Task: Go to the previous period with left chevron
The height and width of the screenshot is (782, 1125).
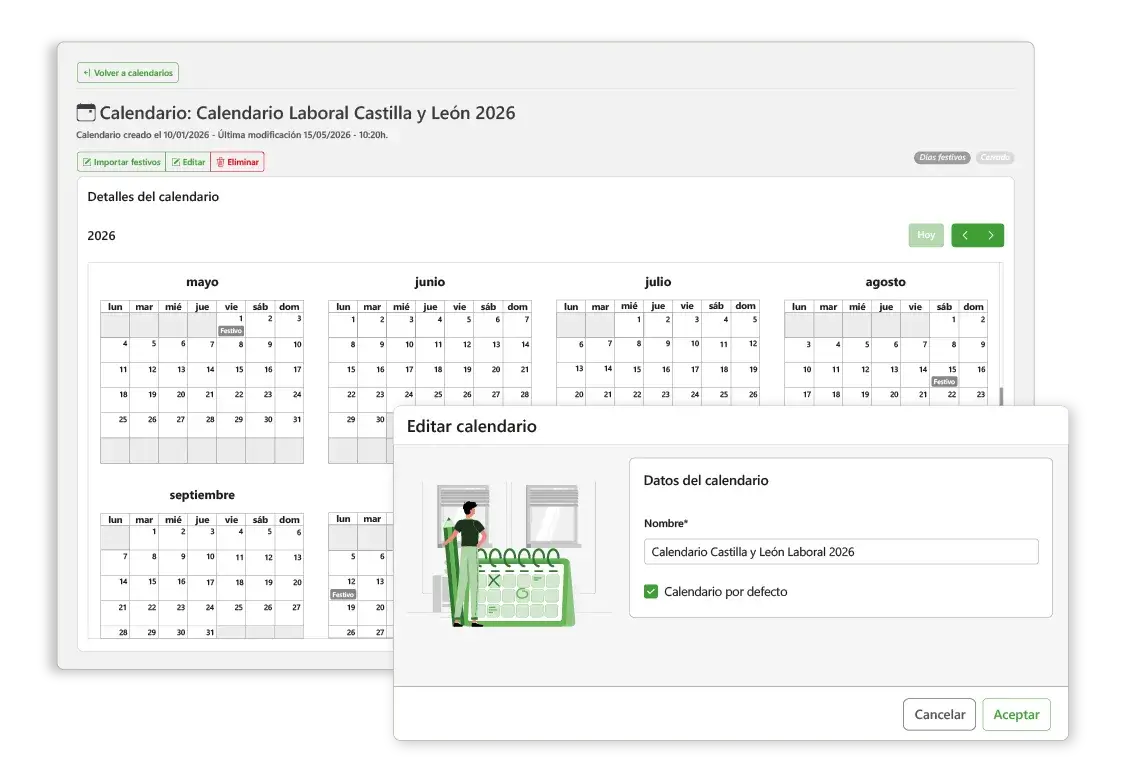Action: coord(965,235)
